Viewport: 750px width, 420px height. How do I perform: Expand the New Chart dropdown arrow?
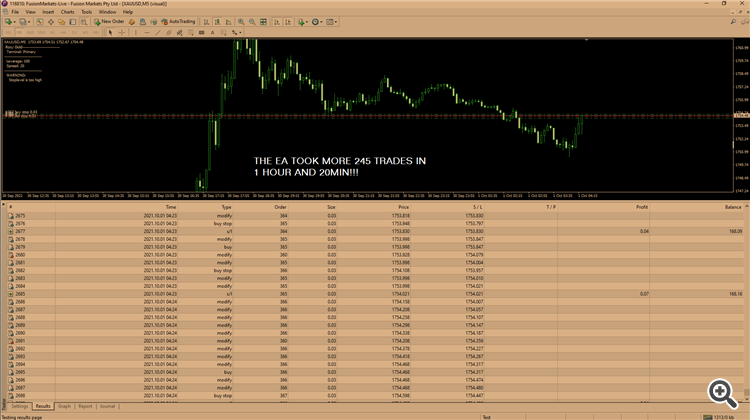[x=14, y=22]
